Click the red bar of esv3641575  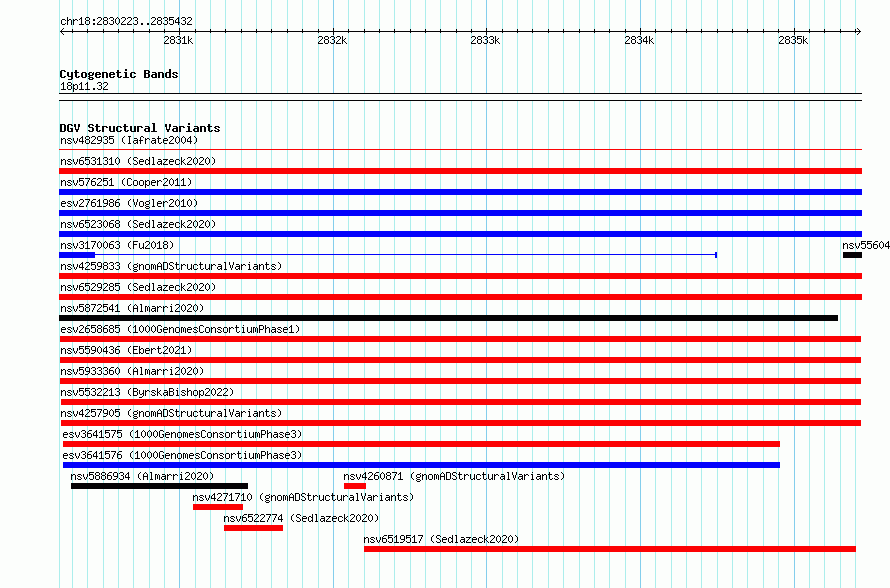(x=421, y=444)
